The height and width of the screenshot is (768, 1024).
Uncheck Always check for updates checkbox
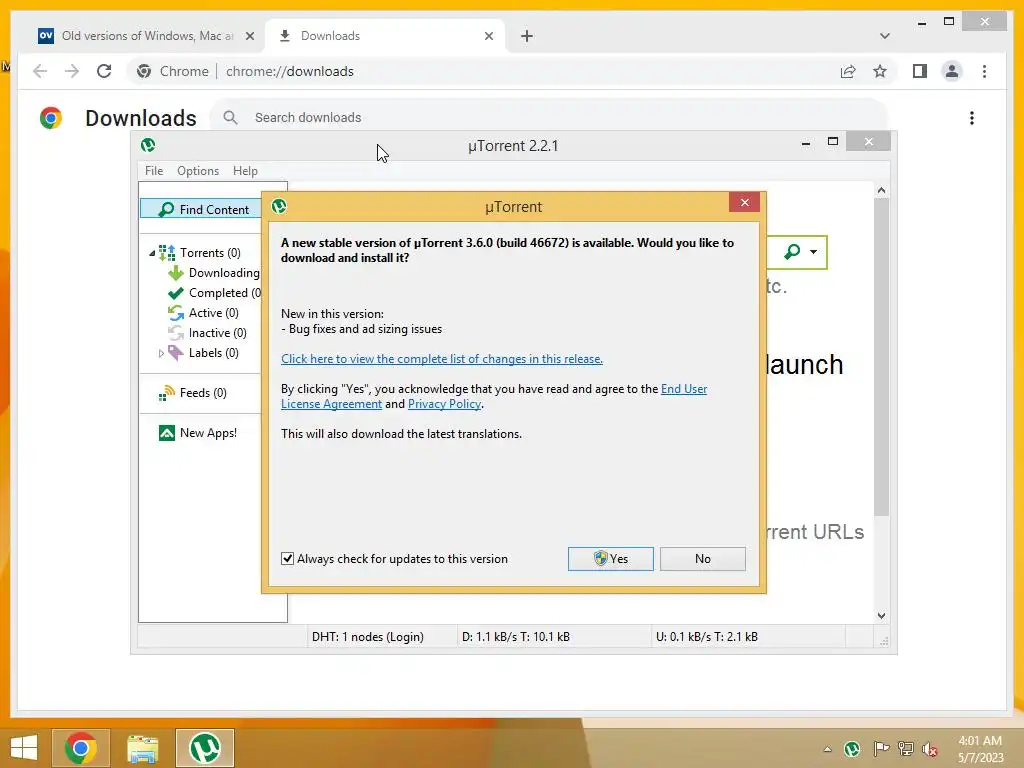(x=287, y=558)
